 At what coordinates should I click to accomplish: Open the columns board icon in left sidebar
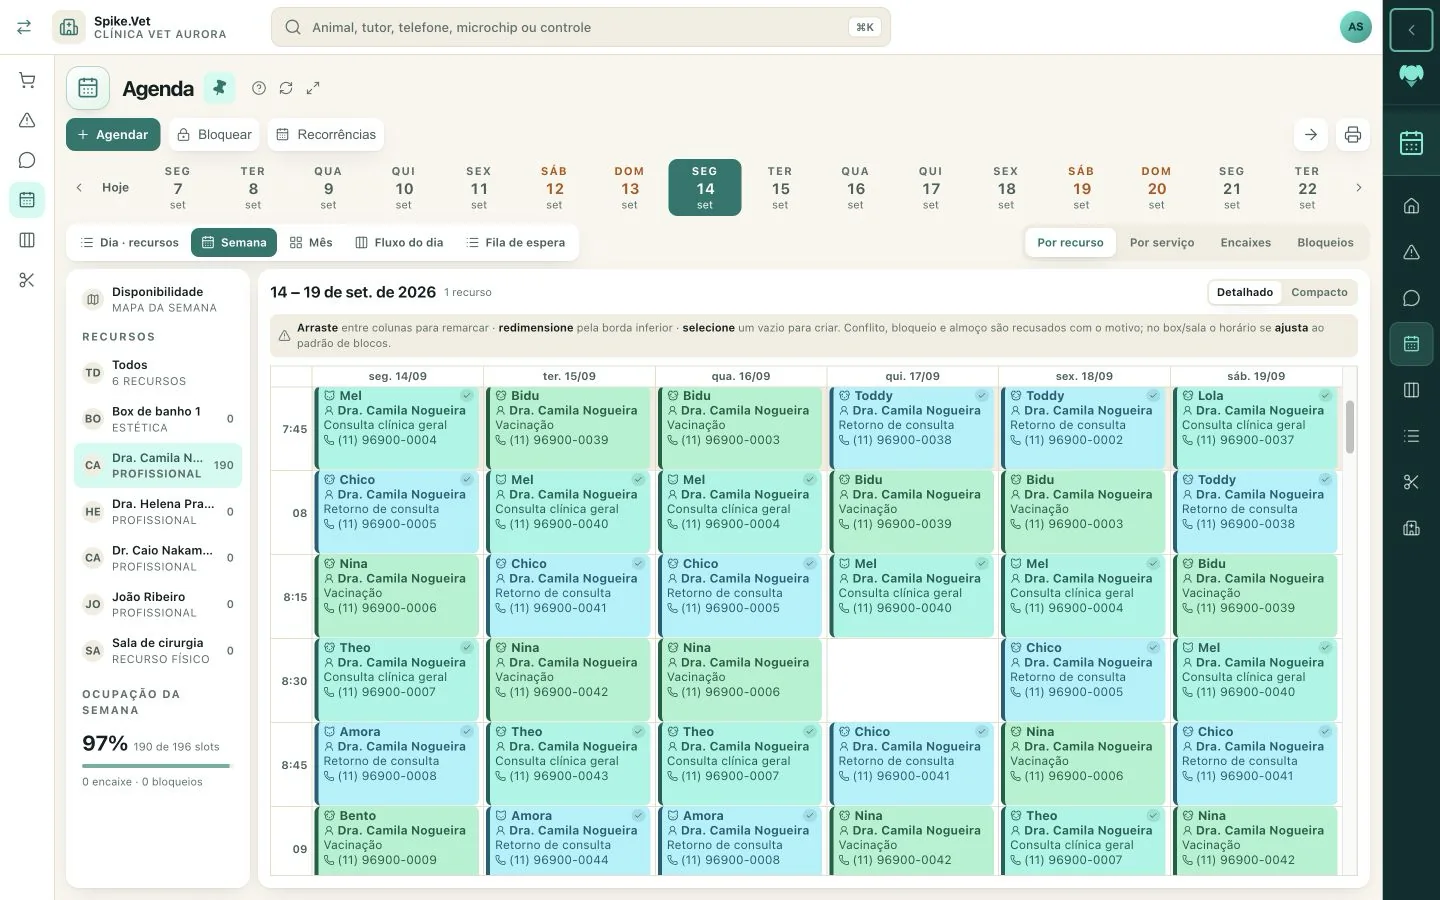27,240
